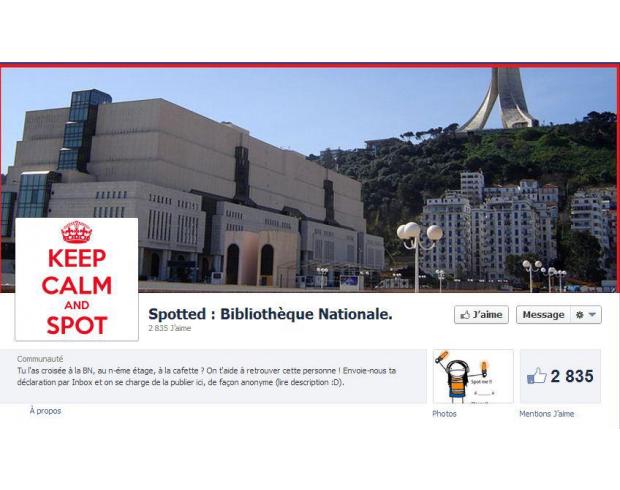Click the page description text
This screenshot has width=620, height=490.
pos(206,376)
